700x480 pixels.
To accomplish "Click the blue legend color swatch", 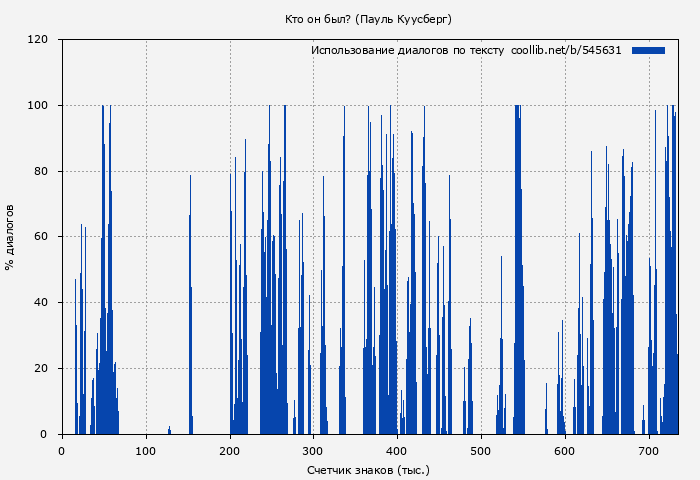I will coord(648,50).
